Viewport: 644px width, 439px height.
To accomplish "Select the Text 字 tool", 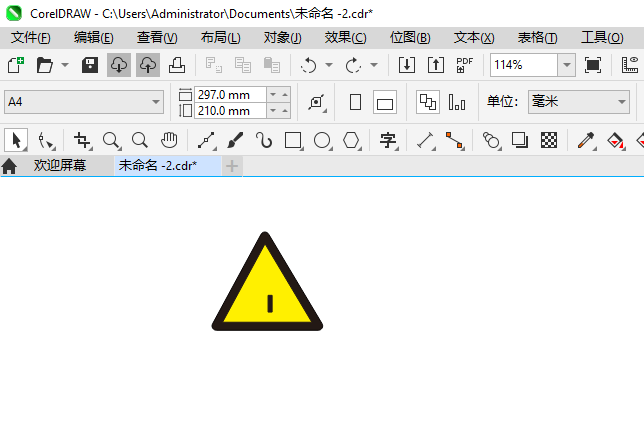I will coord(388,140).
